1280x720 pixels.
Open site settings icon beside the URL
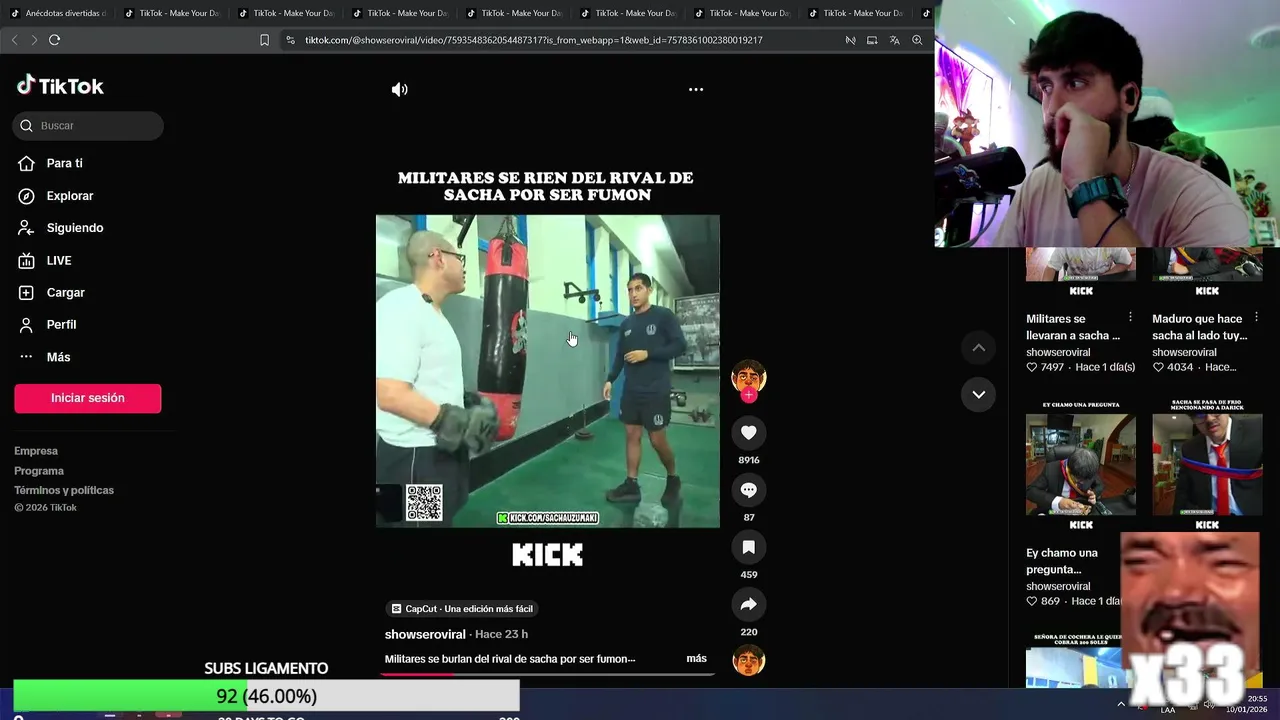(290, 40)
